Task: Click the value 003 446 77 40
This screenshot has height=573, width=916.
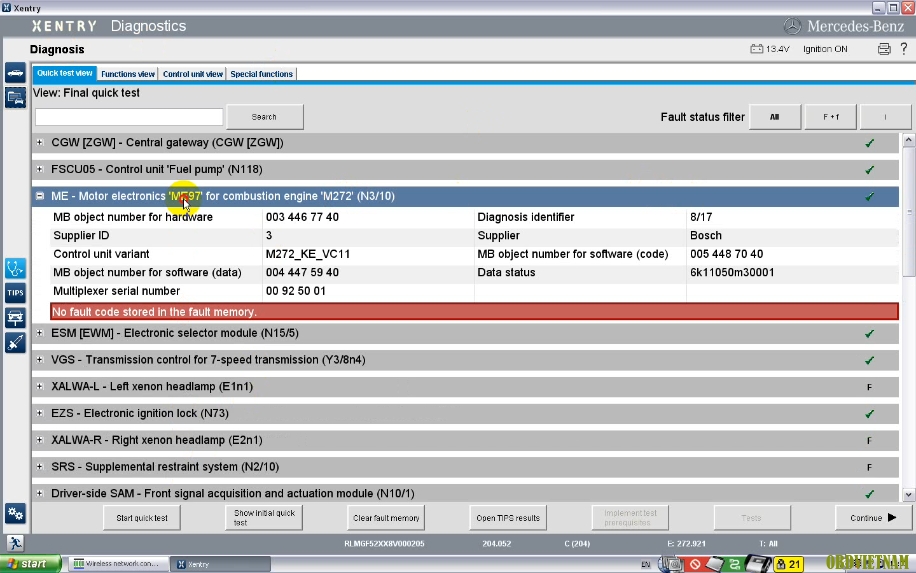Action: pyautogui.click(x=302, y=217)
